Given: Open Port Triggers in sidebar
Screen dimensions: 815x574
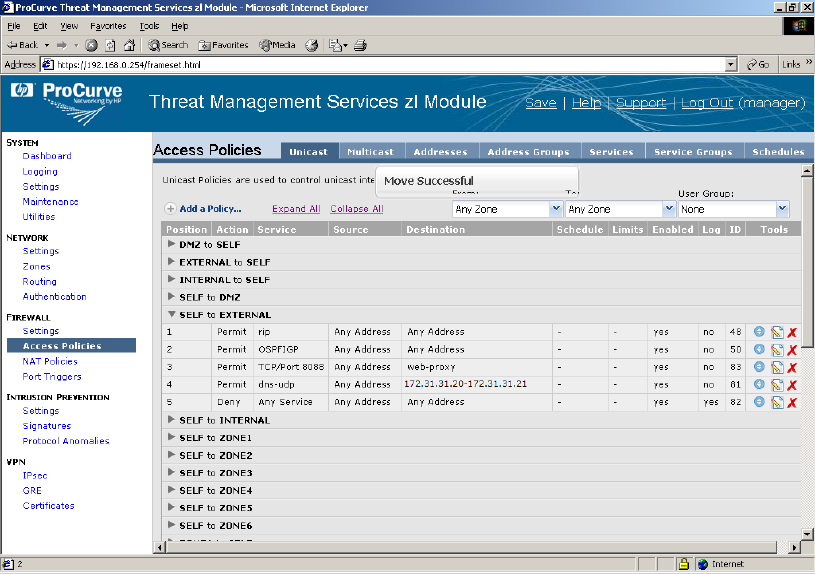Looking at the screenshot, I should pyautogui.click(x=52, y=376).
